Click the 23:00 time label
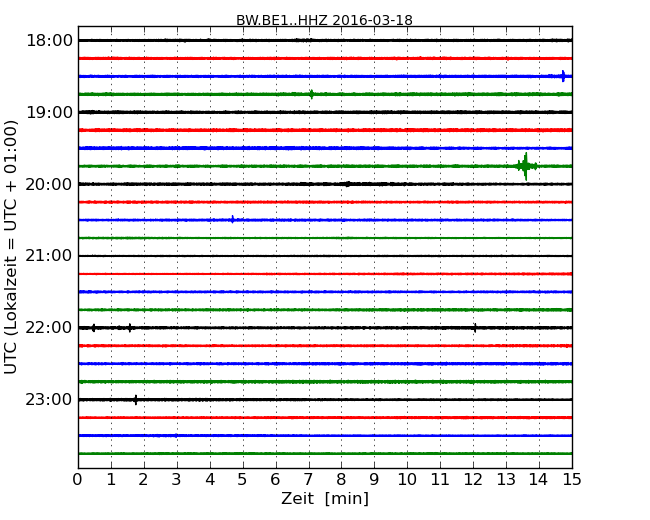Viewport: 650px width, 520px height. [x=49, y=399]
